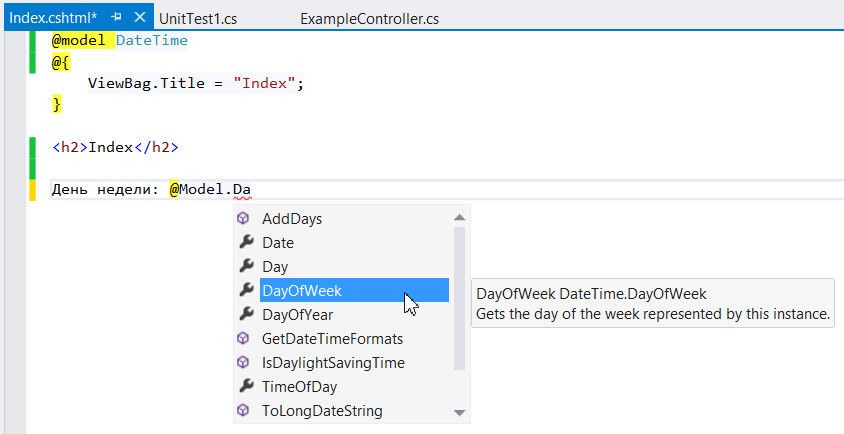
Task: Choose DayOfWeek in the completion list
Action: click(x=354, y=290)
